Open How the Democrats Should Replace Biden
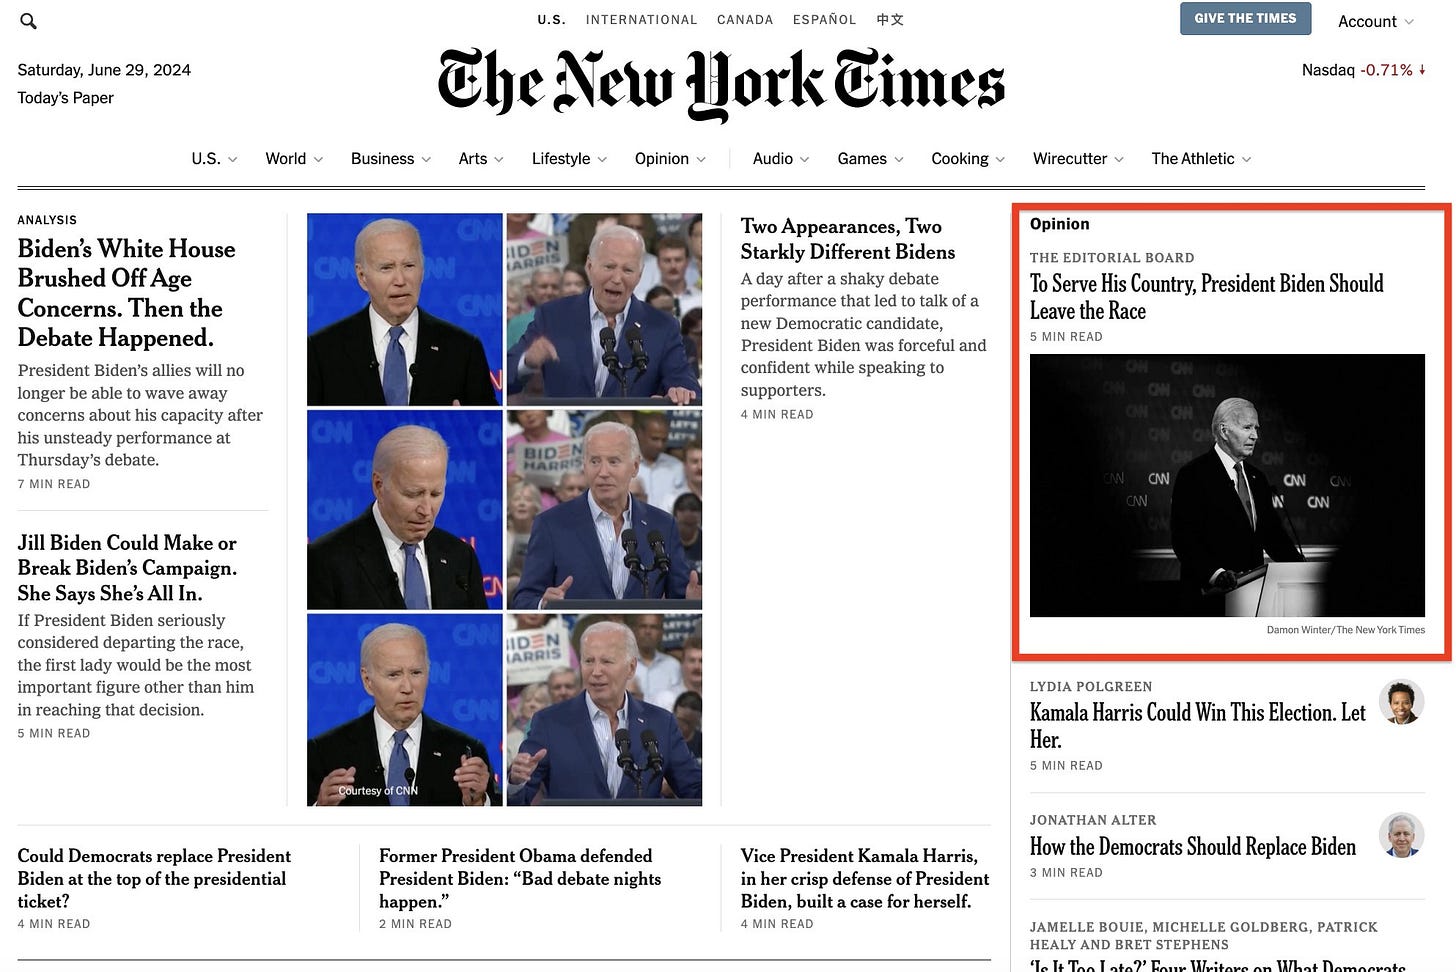 tap(1193, 847)
